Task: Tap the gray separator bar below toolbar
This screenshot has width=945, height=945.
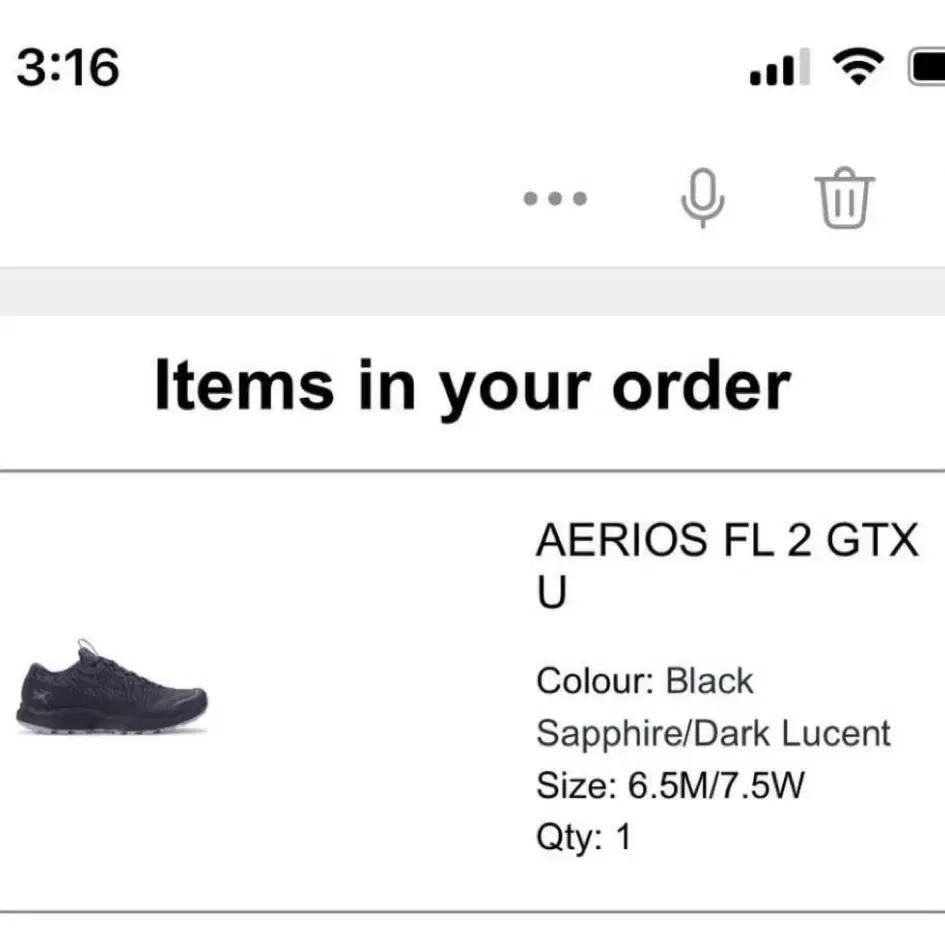Action: coord(472,292)
